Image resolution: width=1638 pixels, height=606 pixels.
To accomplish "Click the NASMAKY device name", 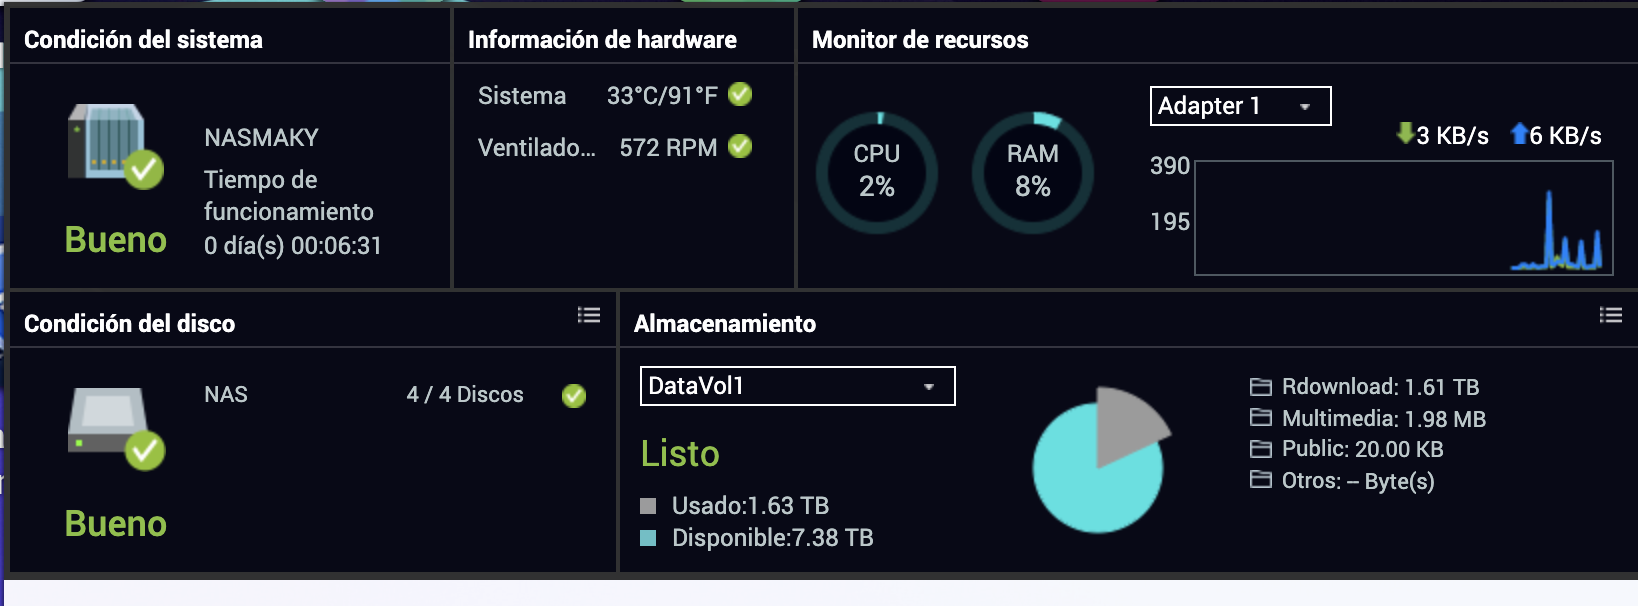I will point(261,138).
